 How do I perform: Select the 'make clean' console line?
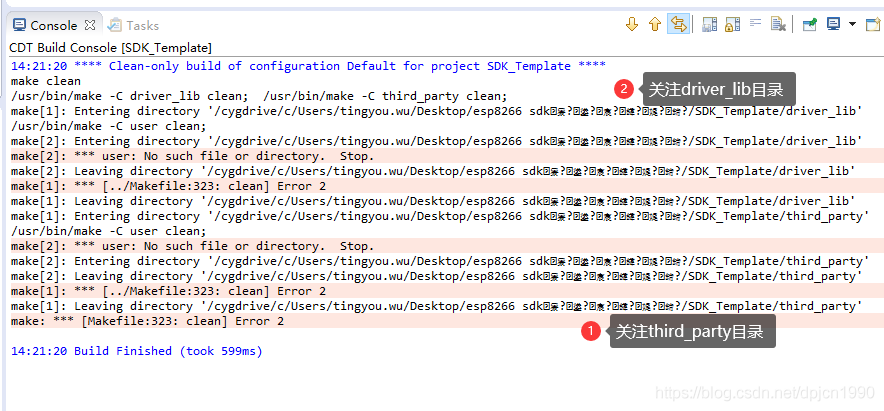[x=46, y=81]
